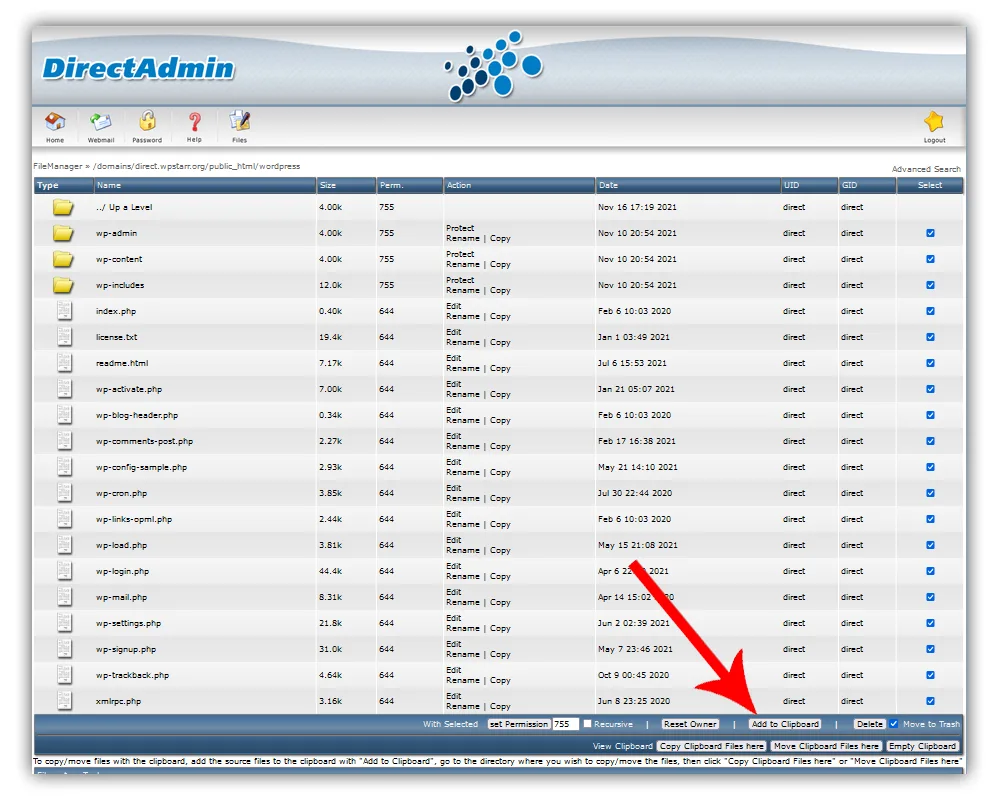Open the Advanced Search link
1000x800 pixels.
[x=926, y=169]
